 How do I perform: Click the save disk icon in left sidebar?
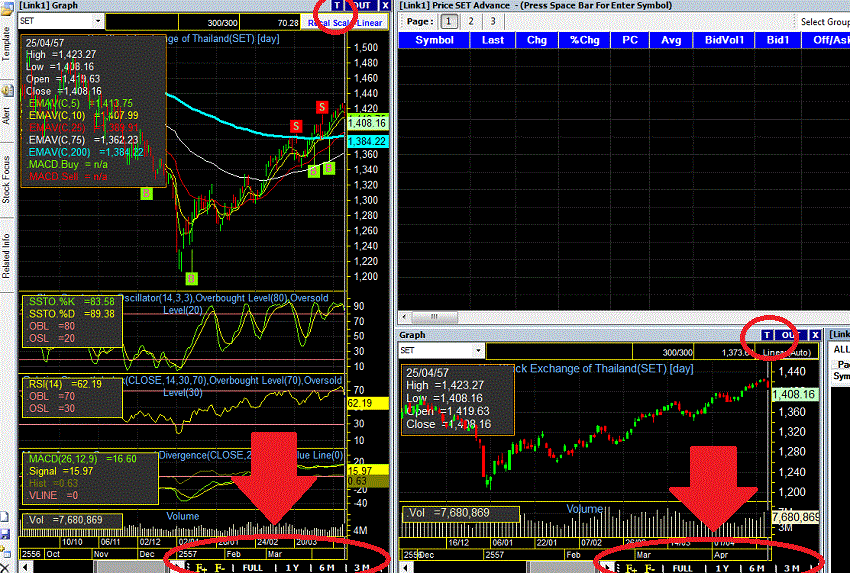point(5,535)
